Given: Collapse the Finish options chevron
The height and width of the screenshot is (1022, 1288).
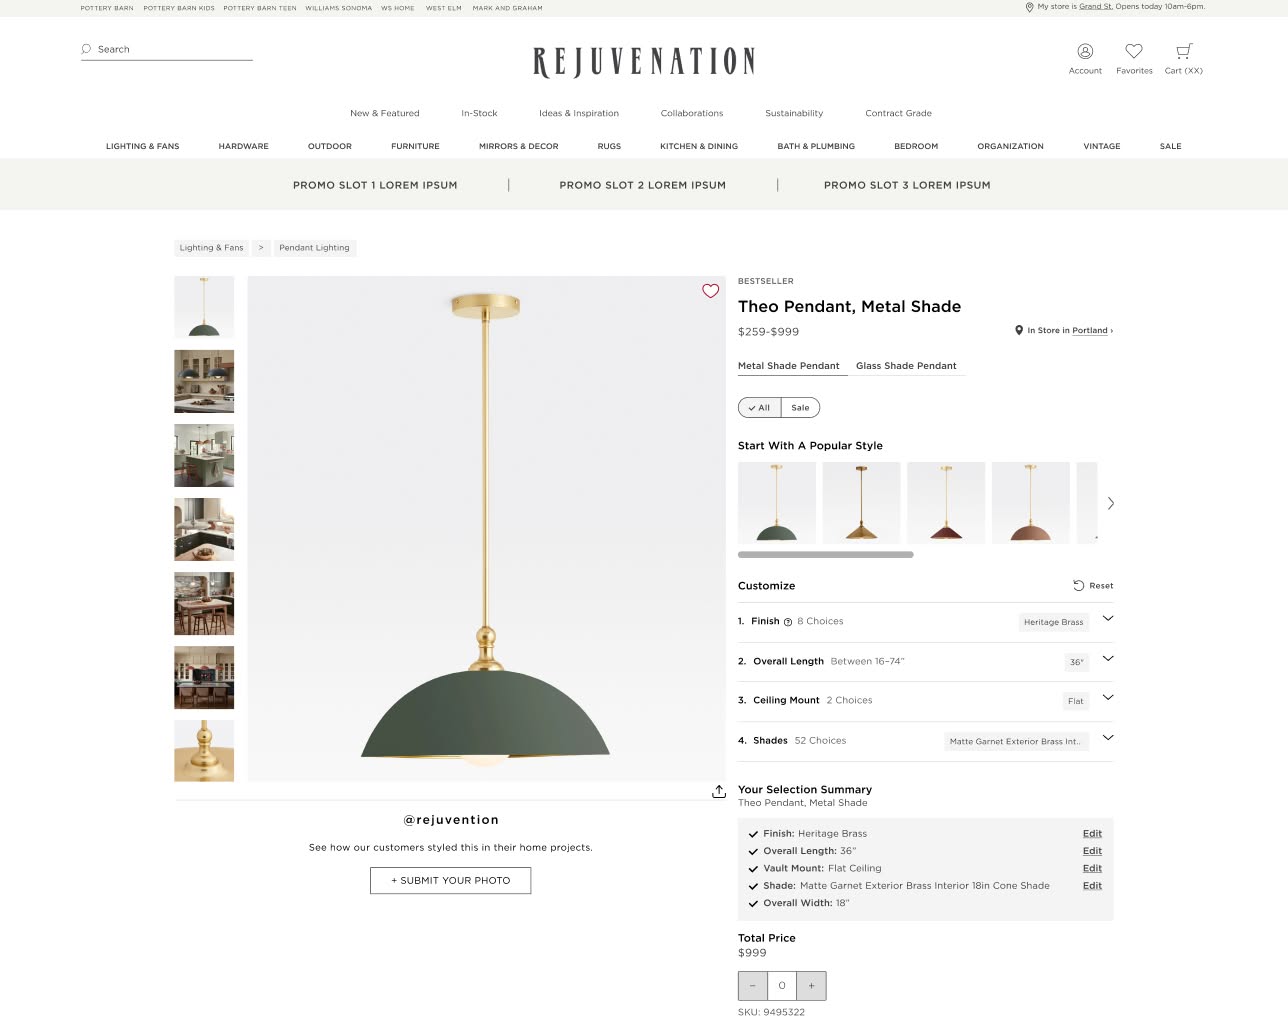Looking at the screenshot, I should (x=1107, y=618).
